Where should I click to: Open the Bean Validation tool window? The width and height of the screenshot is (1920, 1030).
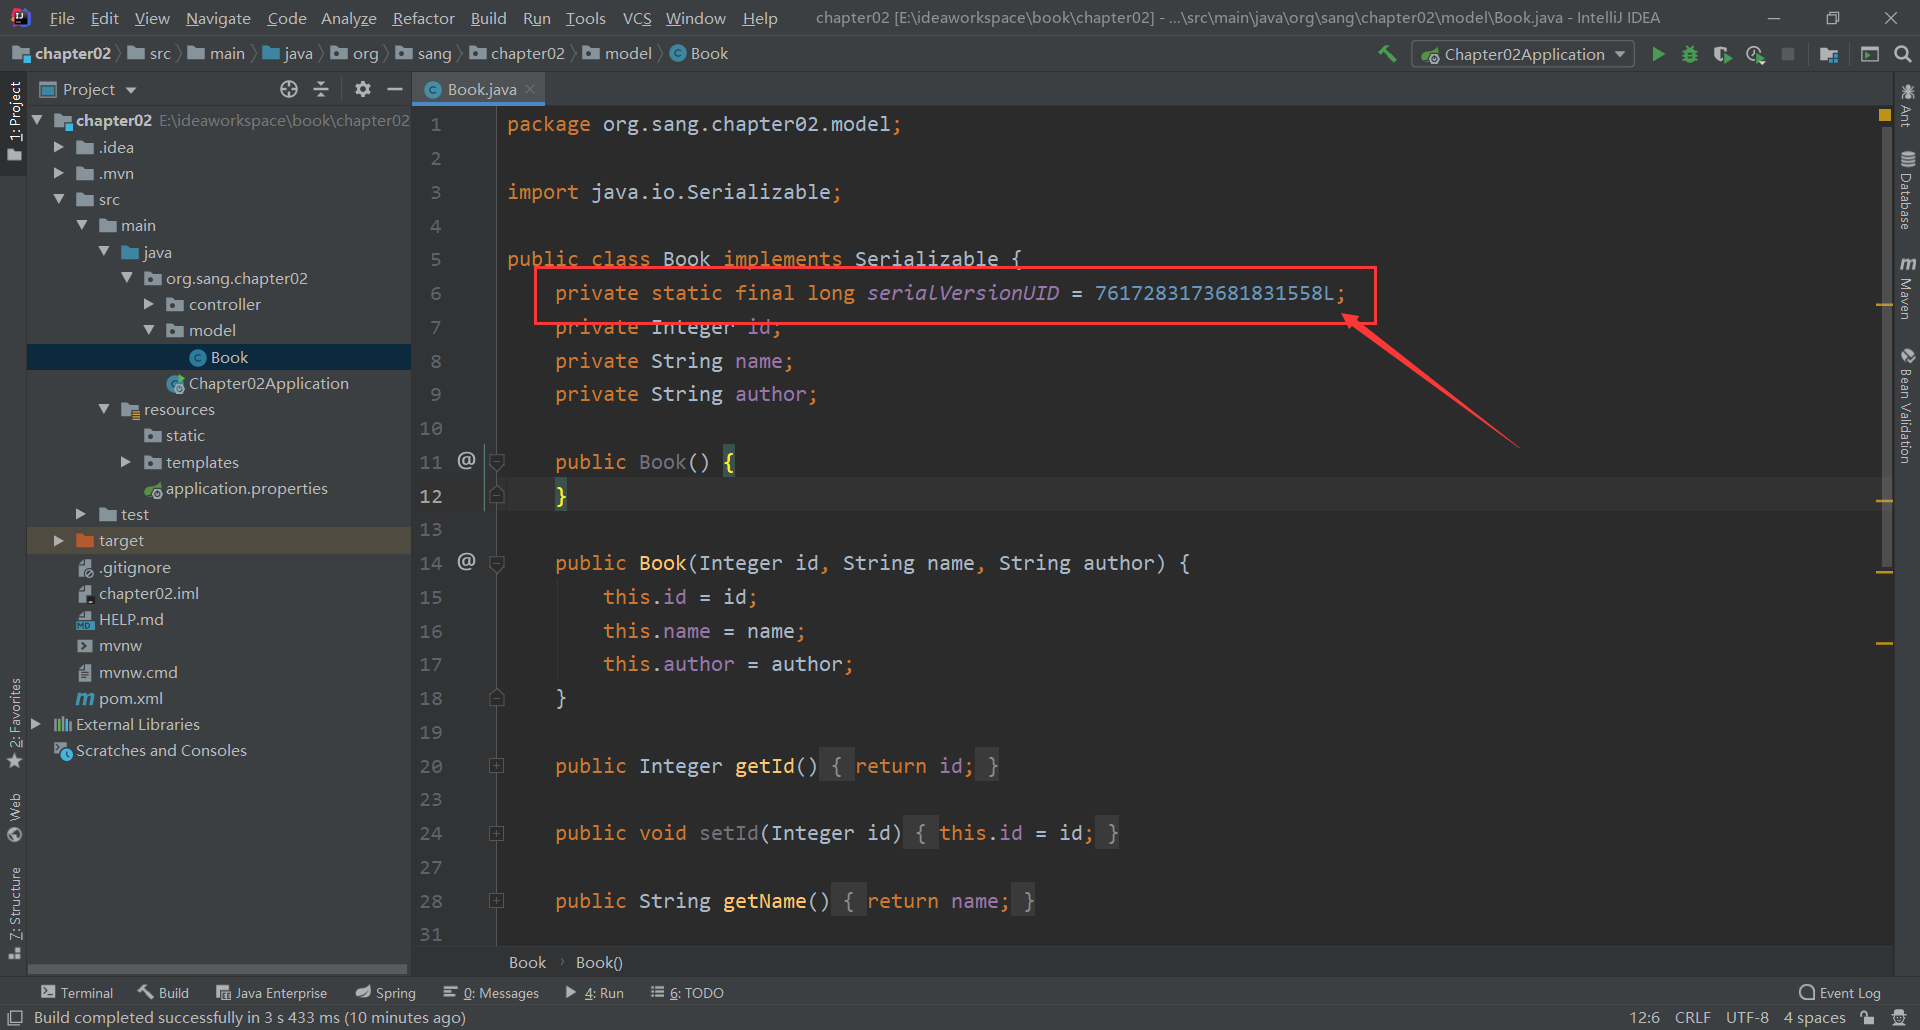tap(1907, 405)
